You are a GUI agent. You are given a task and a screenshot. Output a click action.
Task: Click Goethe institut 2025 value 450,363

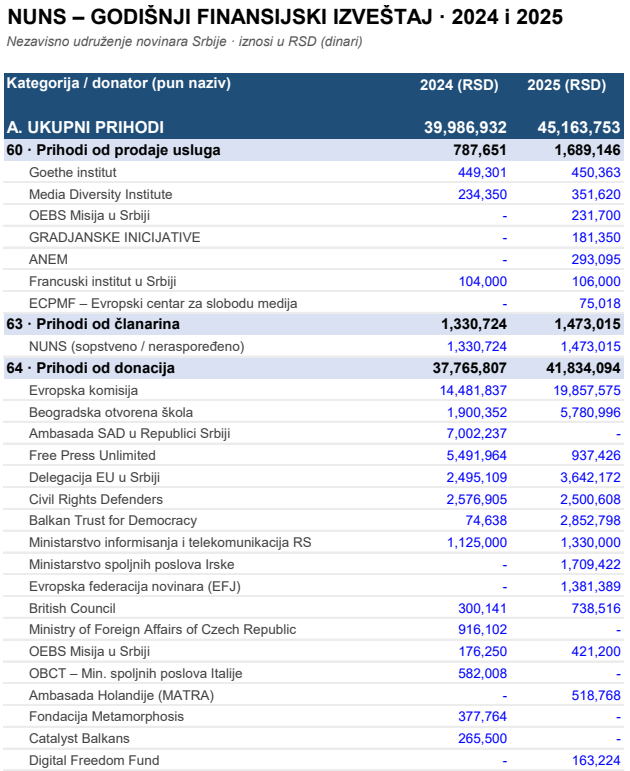click(x=596, y=173)
